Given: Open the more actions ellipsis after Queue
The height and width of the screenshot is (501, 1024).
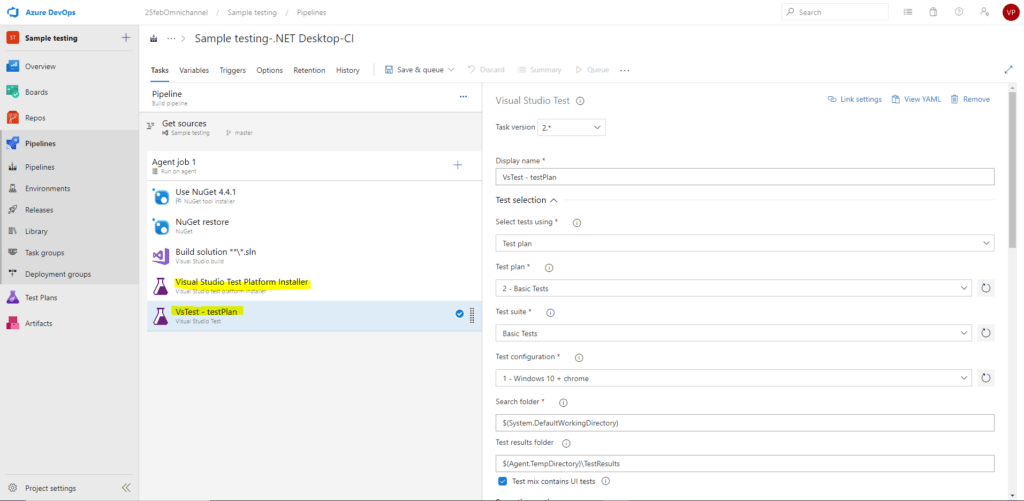Looking at the screenshot, I should (625, 70).
